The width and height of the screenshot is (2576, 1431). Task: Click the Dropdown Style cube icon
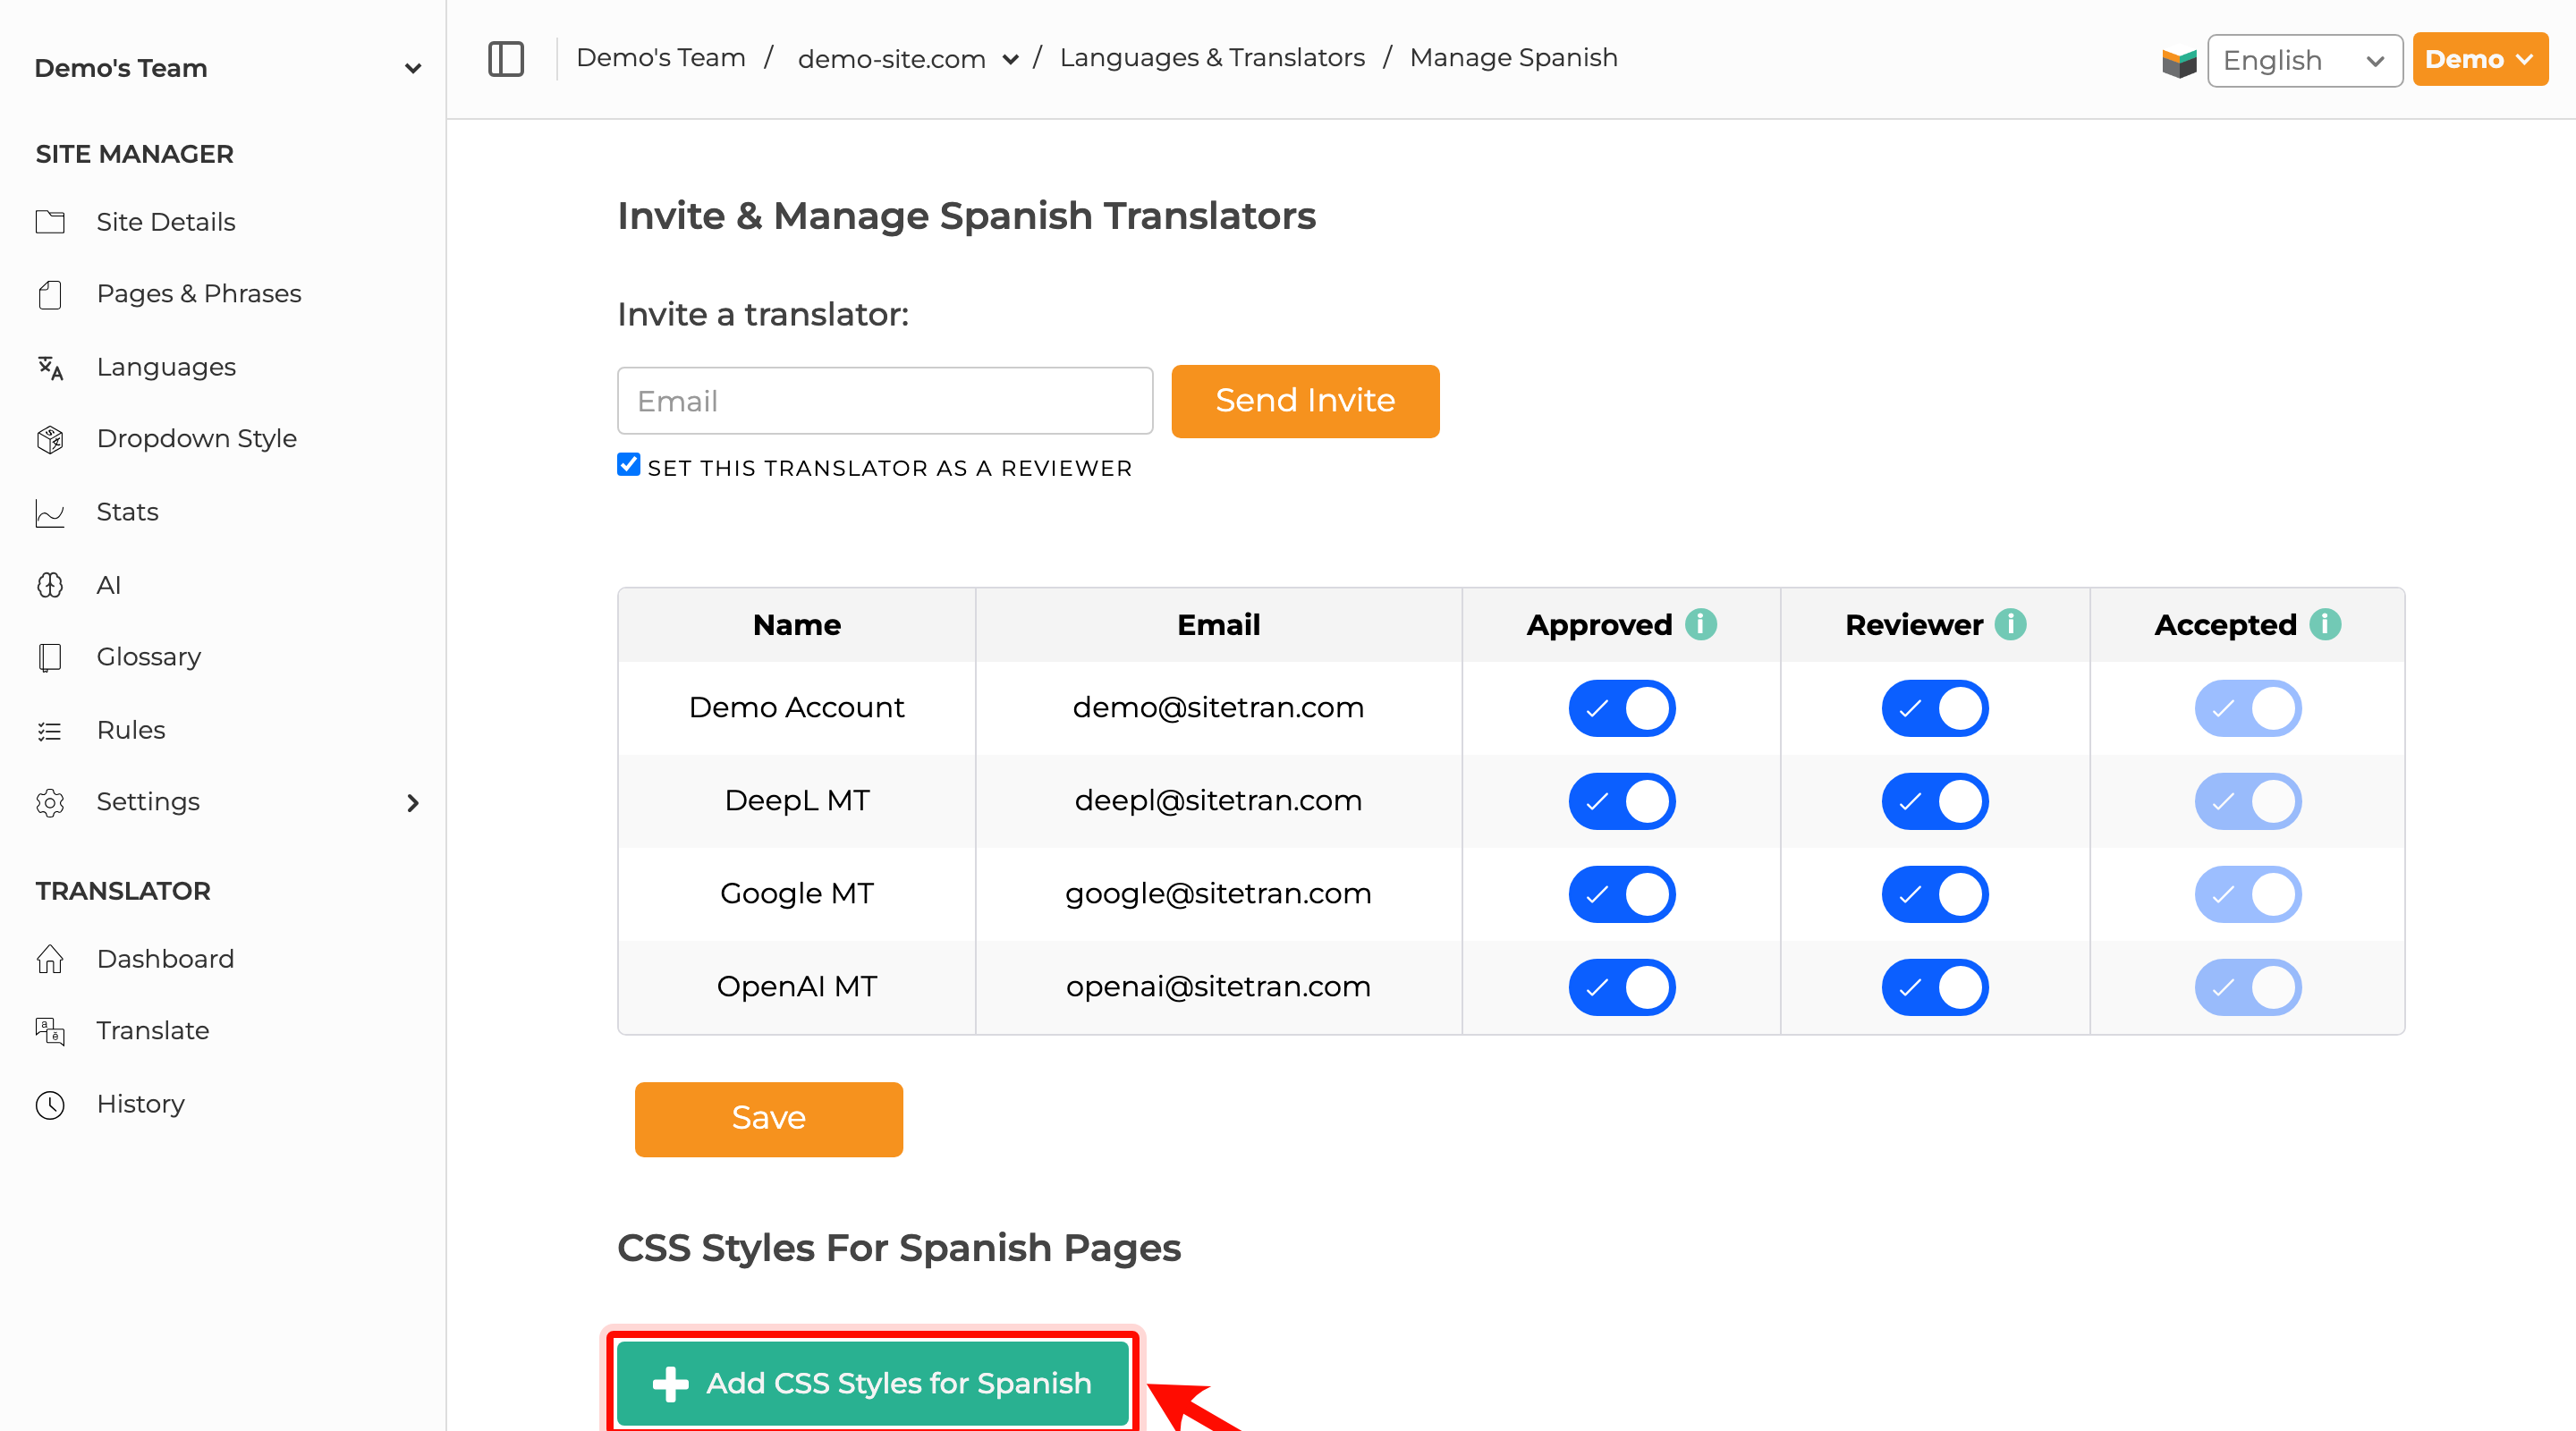(50, 439)
